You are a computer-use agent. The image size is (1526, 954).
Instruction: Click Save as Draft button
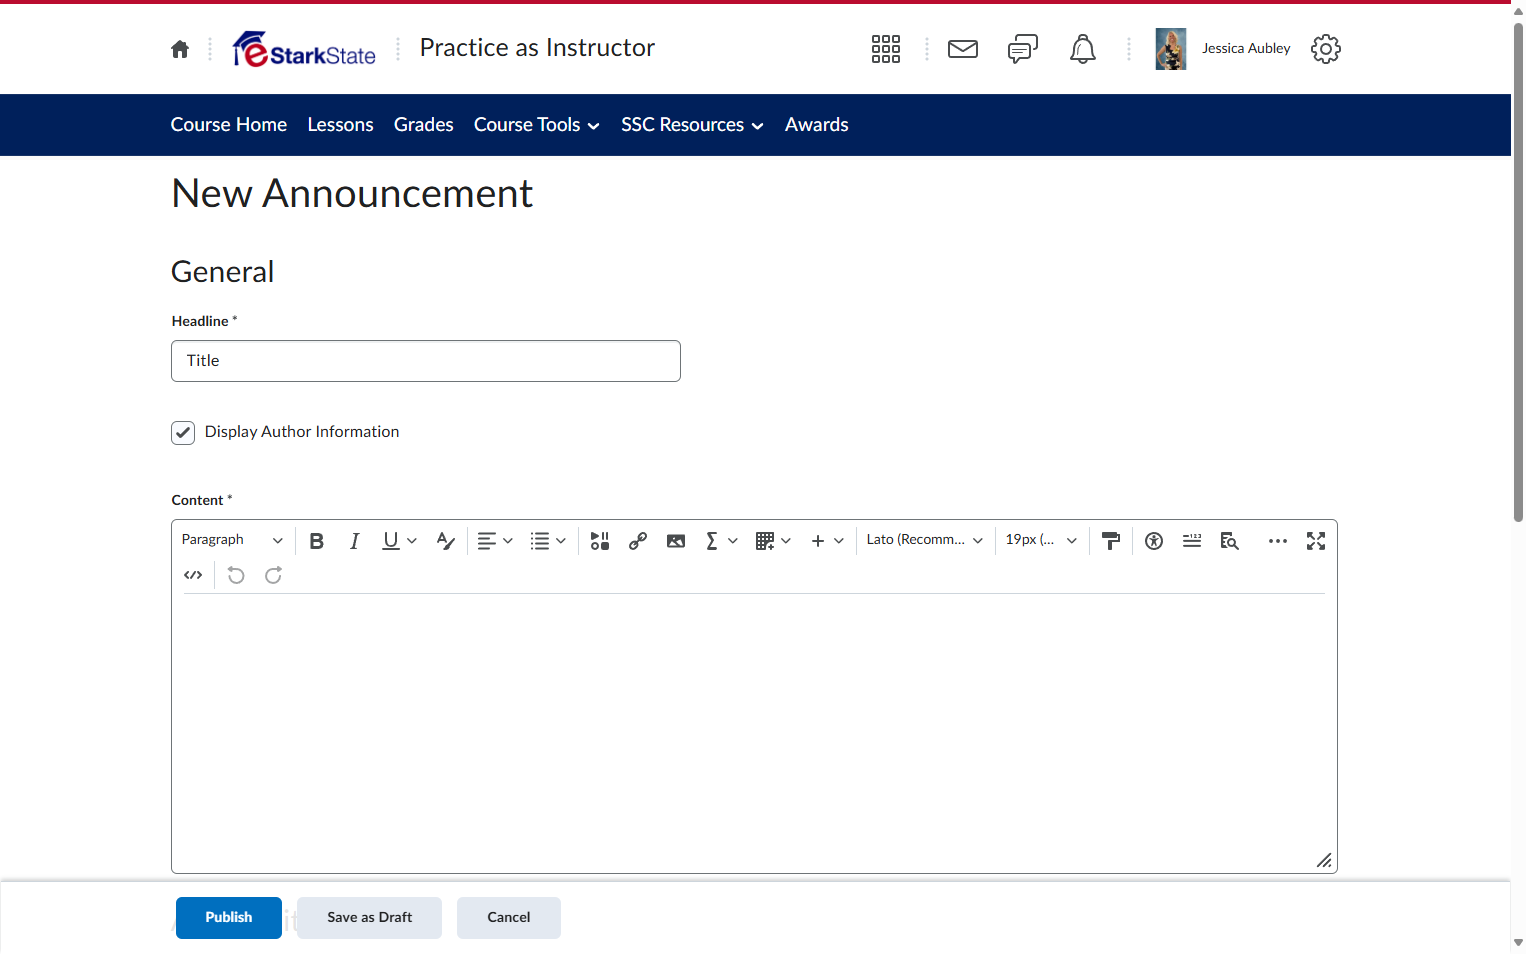tap(369, 918)
